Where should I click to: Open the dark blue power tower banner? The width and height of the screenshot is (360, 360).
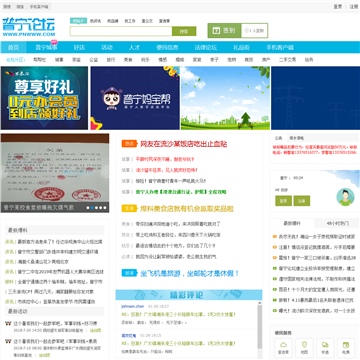pos(315,98)
